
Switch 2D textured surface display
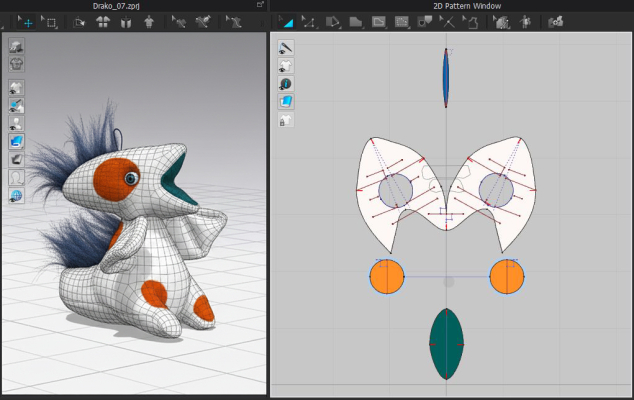286,102
